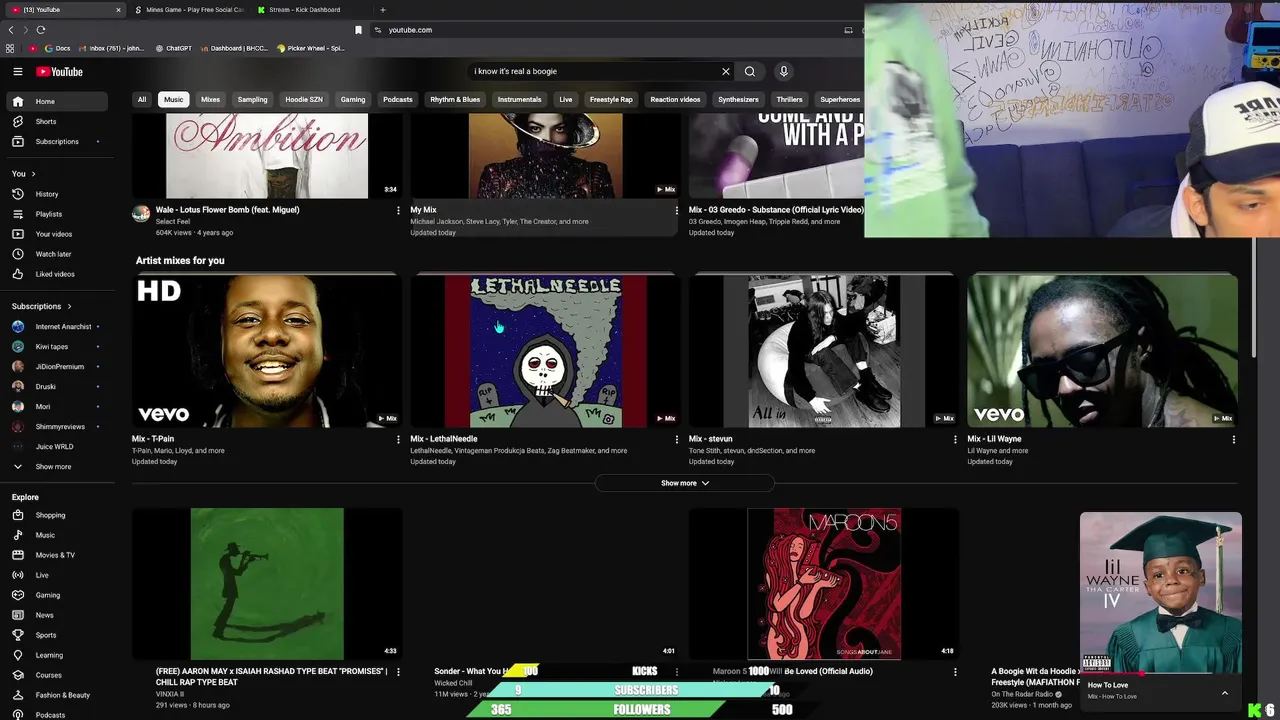Open Playlists in the sidebar
The image size is (1280, 720).
58,214
